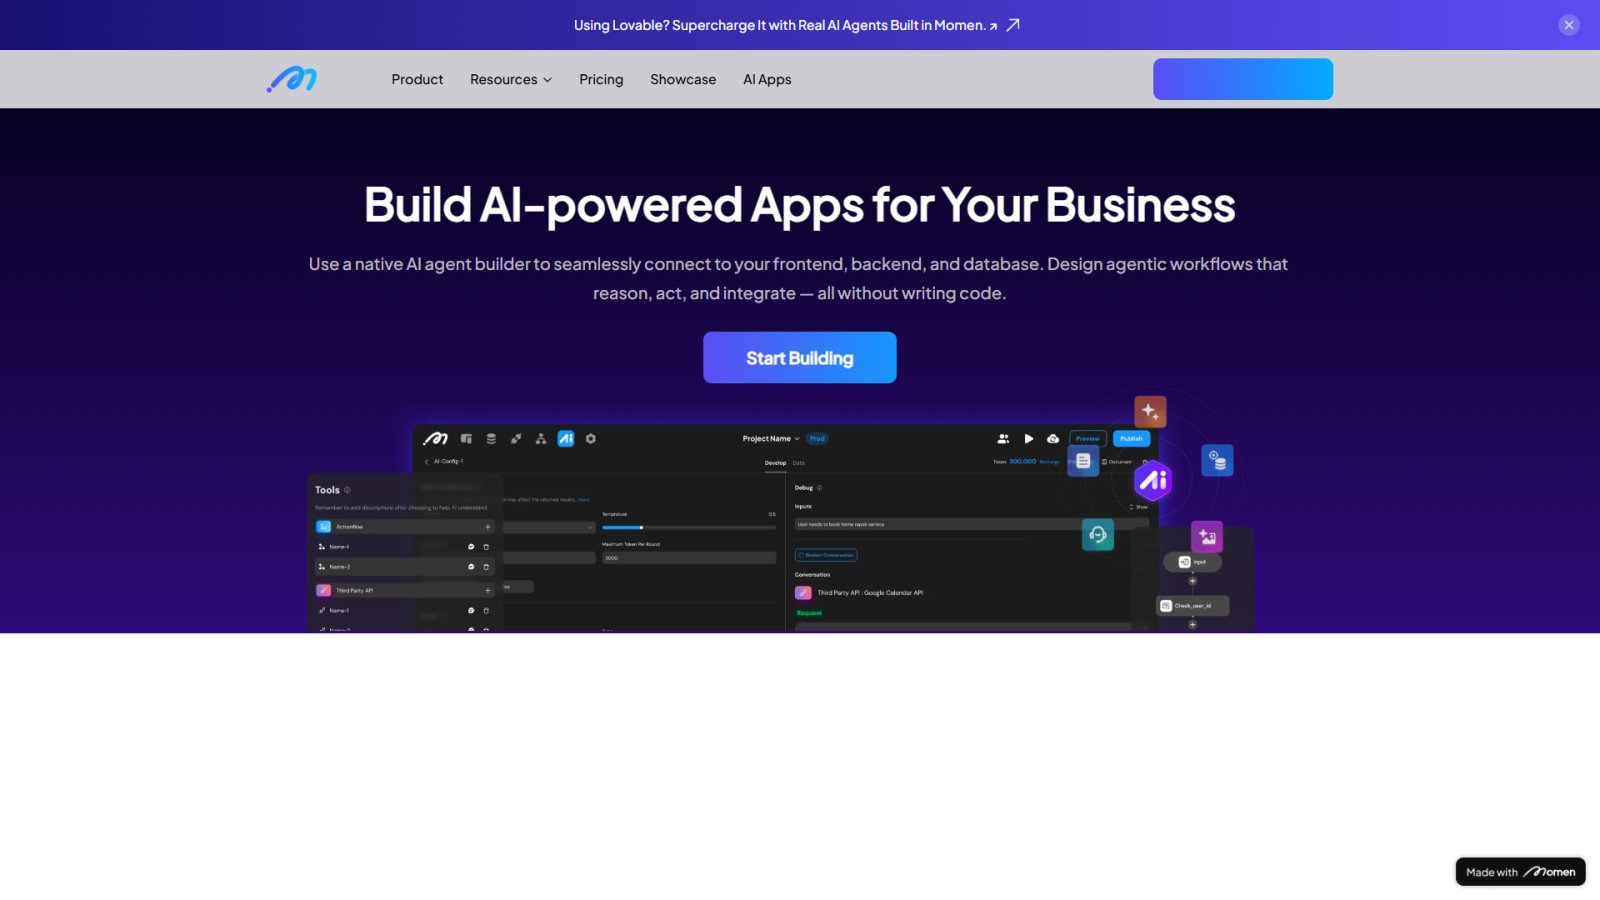Select the Check_user_id node in the flow
Screen dimensions: 1600x900
coord(1192,606)
